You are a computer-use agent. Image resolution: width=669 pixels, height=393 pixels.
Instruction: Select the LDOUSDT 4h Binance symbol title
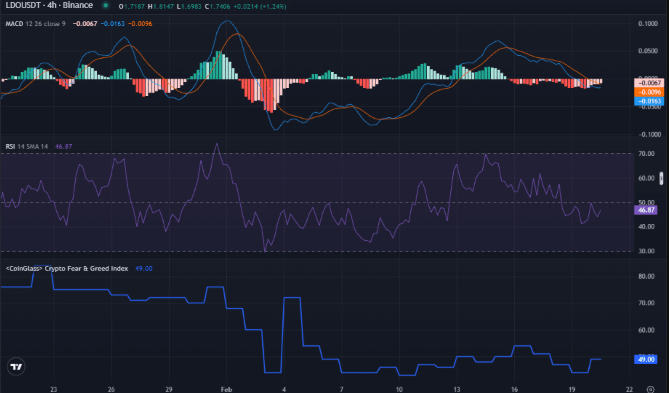point(49,5)
